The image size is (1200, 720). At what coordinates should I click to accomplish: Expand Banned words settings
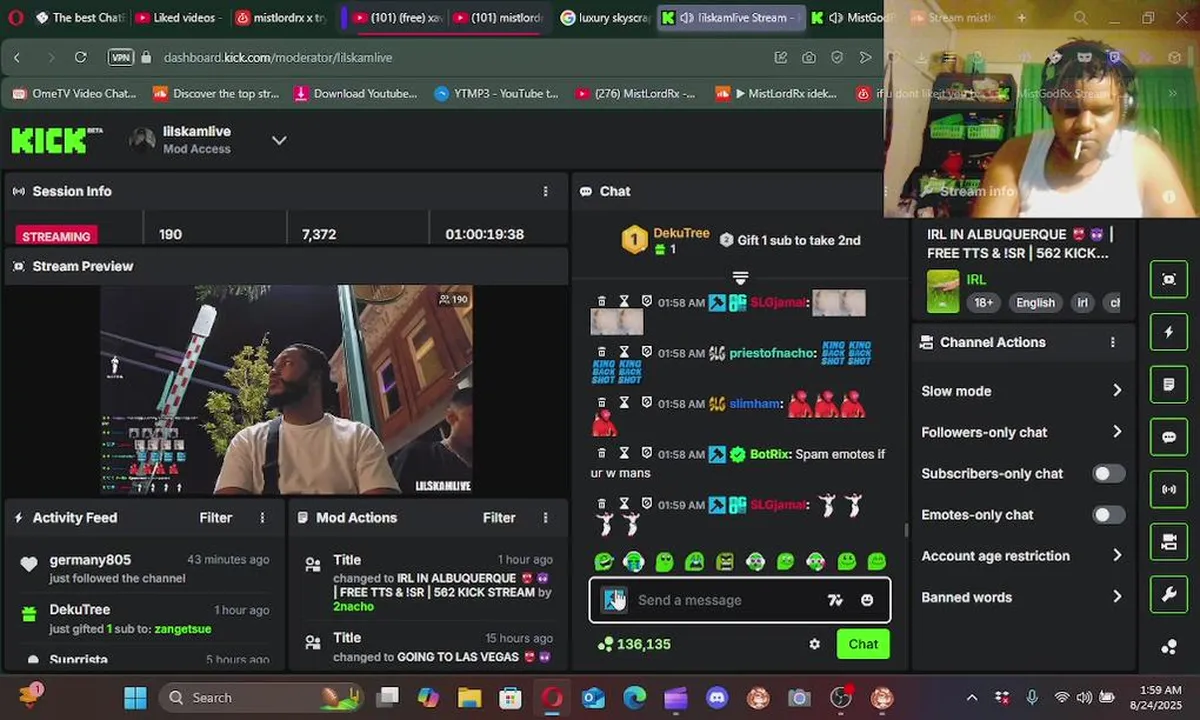[x=1022, y=597]
